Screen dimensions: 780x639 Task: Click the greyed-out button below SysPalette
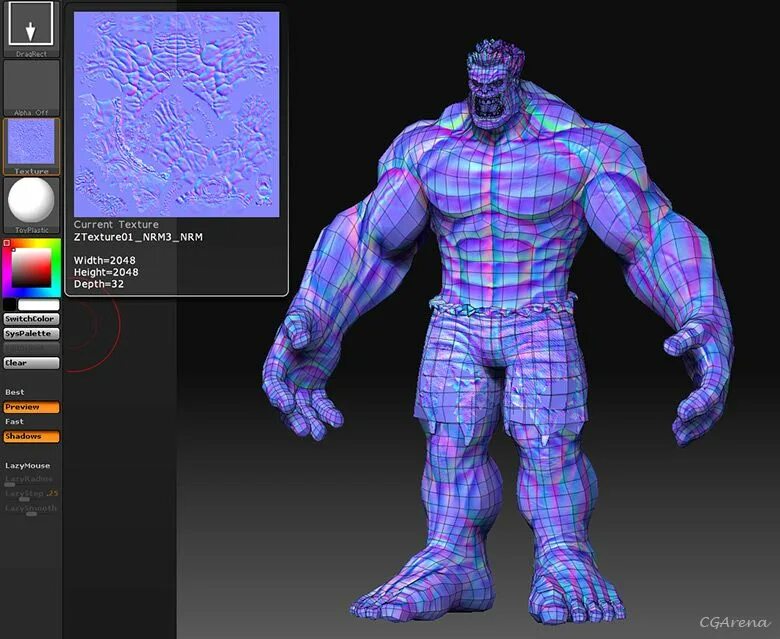31,348
